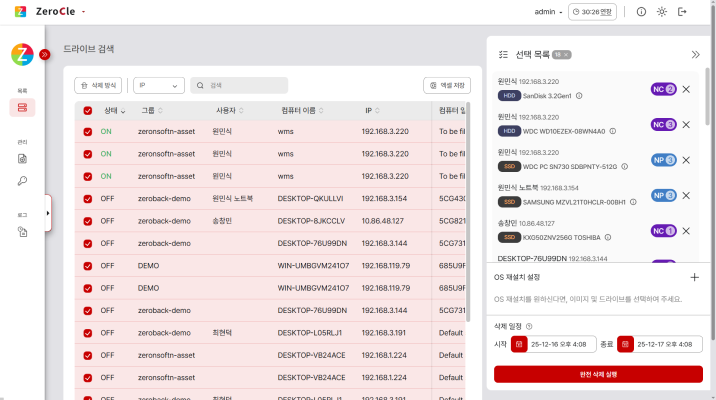Click the round Z avatar in sidebar
The width and height of the screenshot is (716, 400).
click(x=22, y=55)
